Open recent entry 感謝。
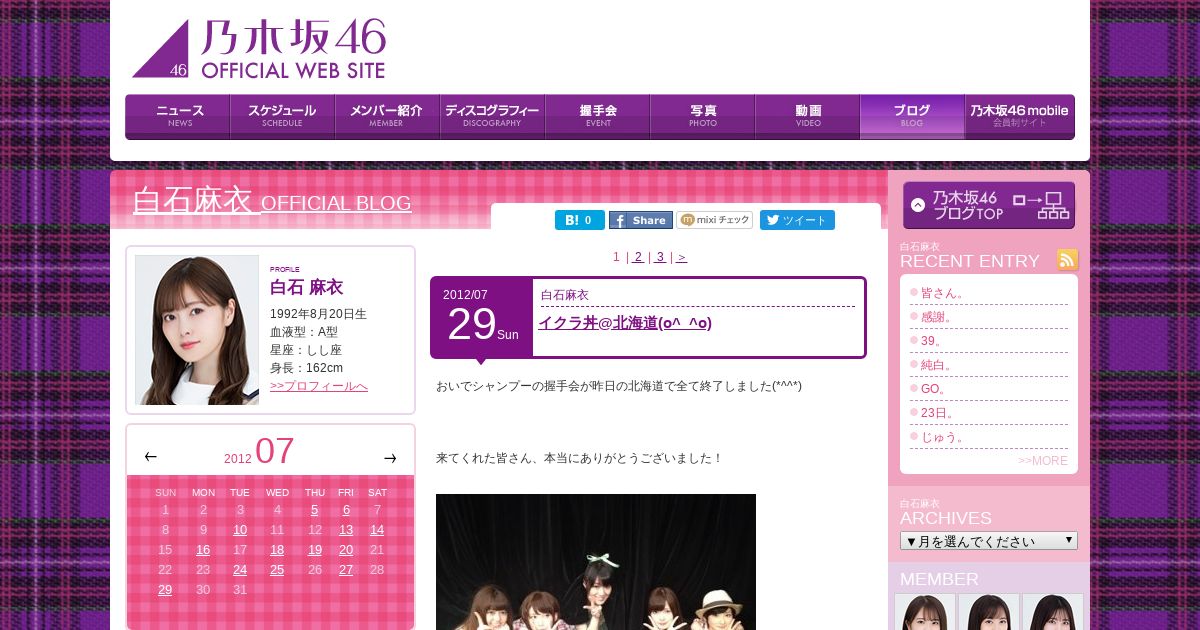The image size is (1200, 630). tap(937, 317)
